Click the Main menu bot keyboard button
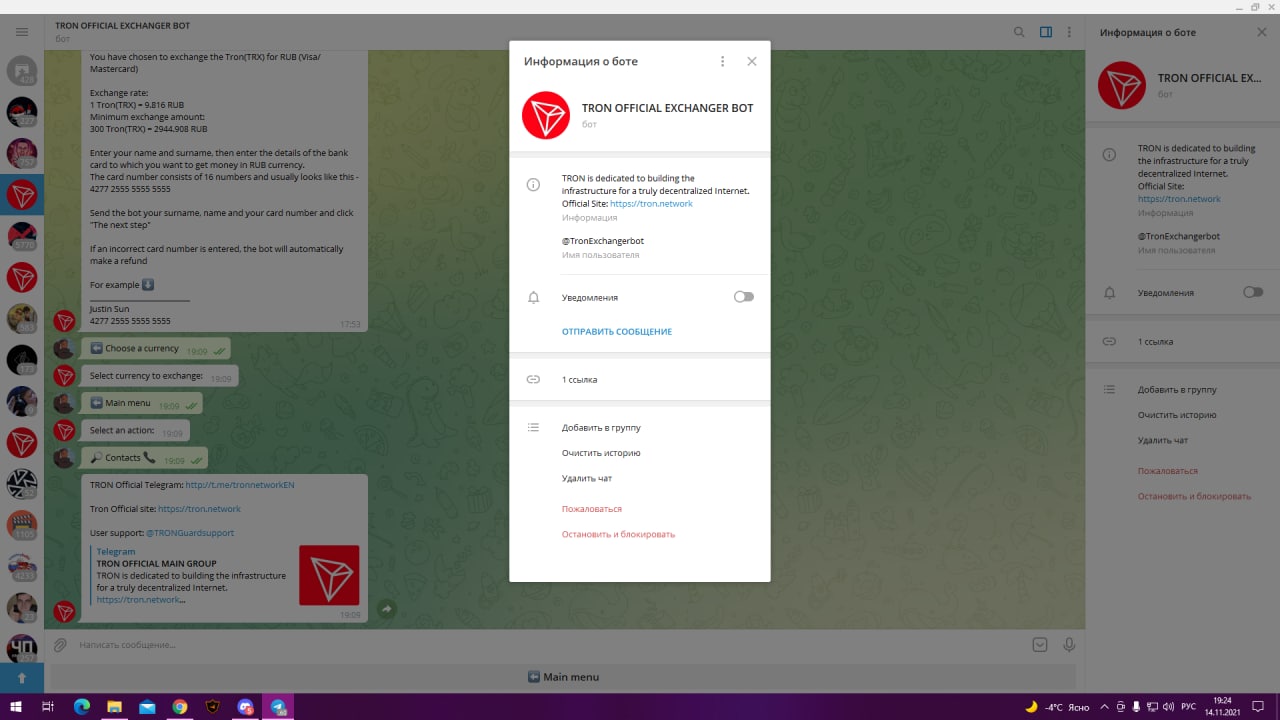The height and width of the screenshot is (720, 1280). click(x=564, y=677)
